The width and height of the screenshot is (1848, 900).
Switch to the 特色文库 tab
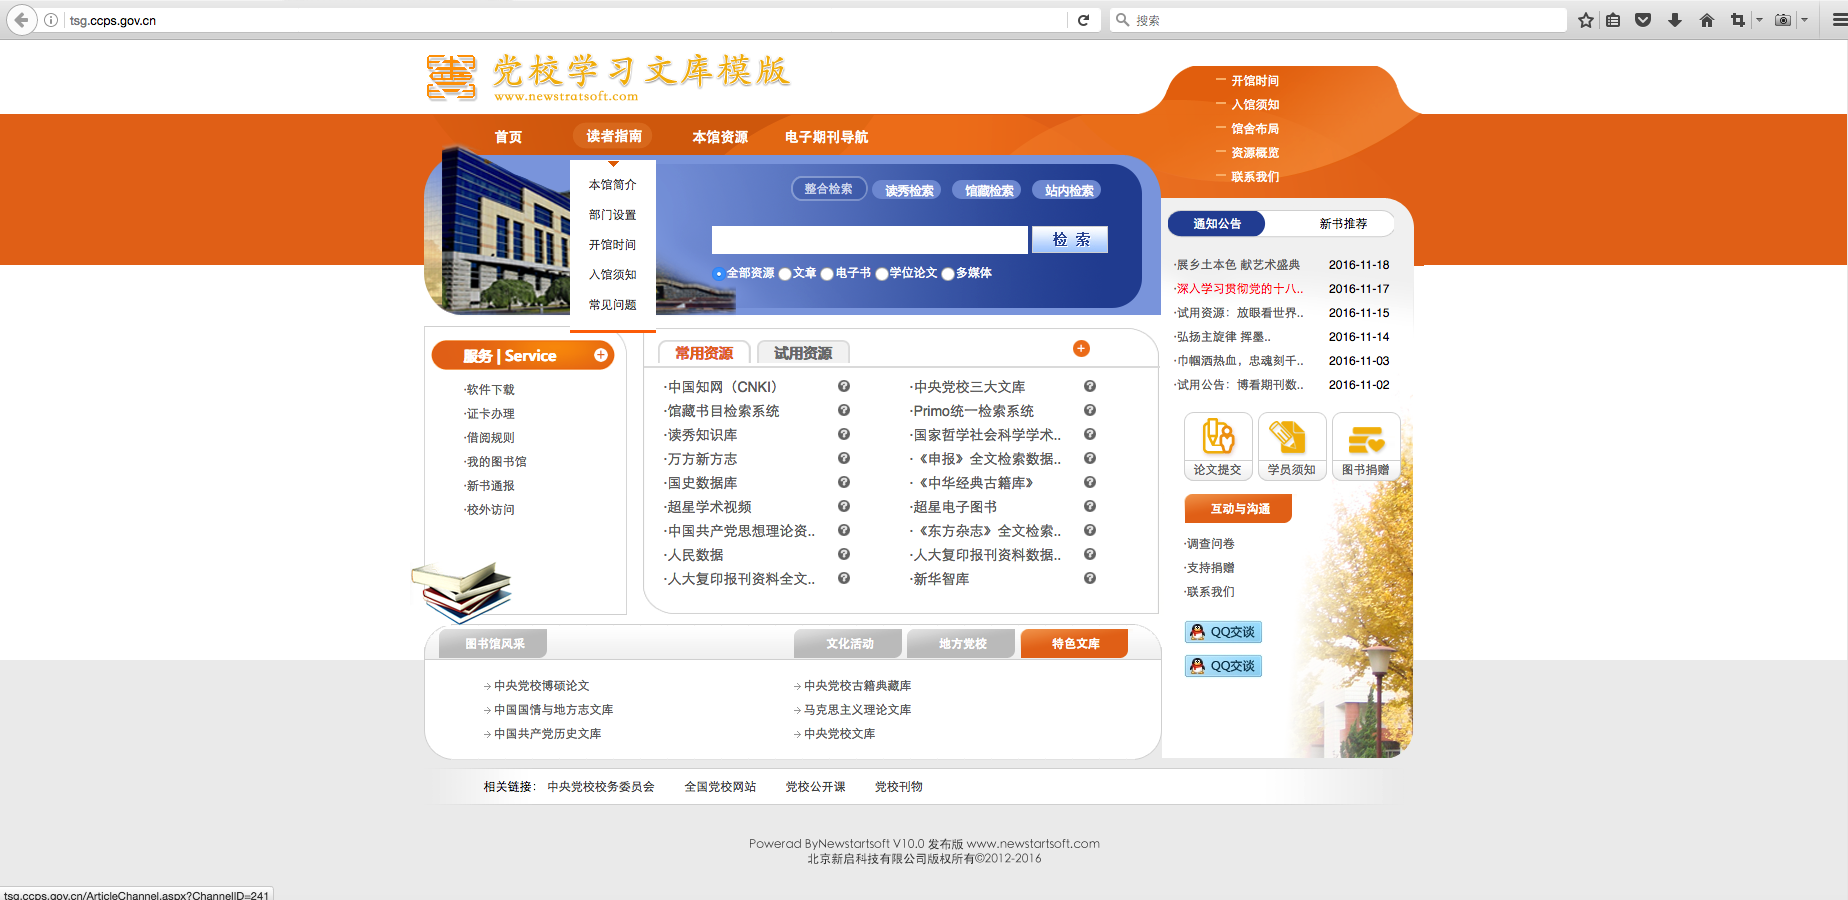pyautogui.click(x=1075, y=644)
